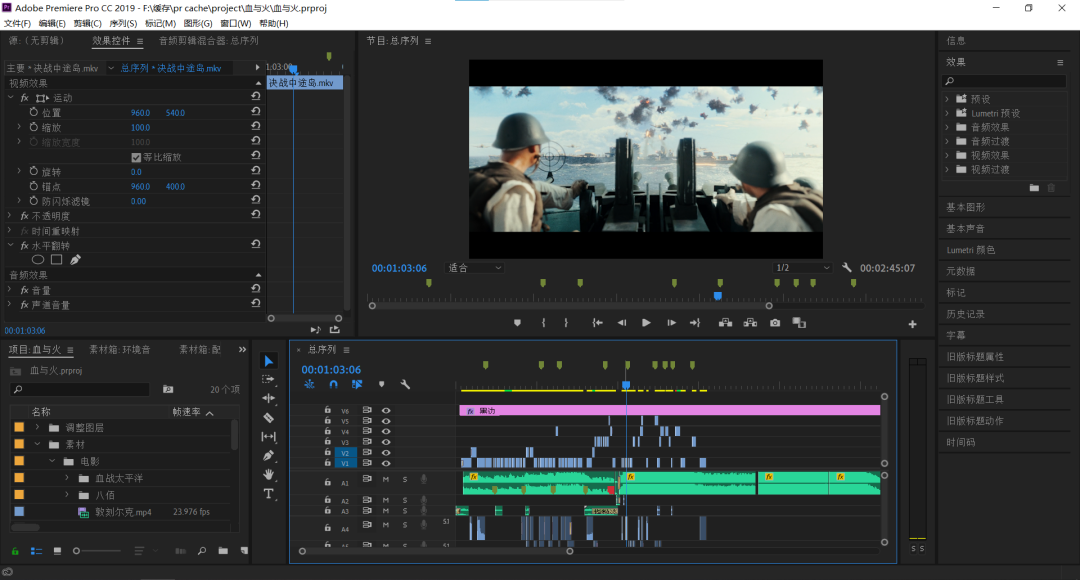Open the Lumetri 颜色 panel
The width and height of the screenshot is (1080, 580).
[x=970, y=250]
